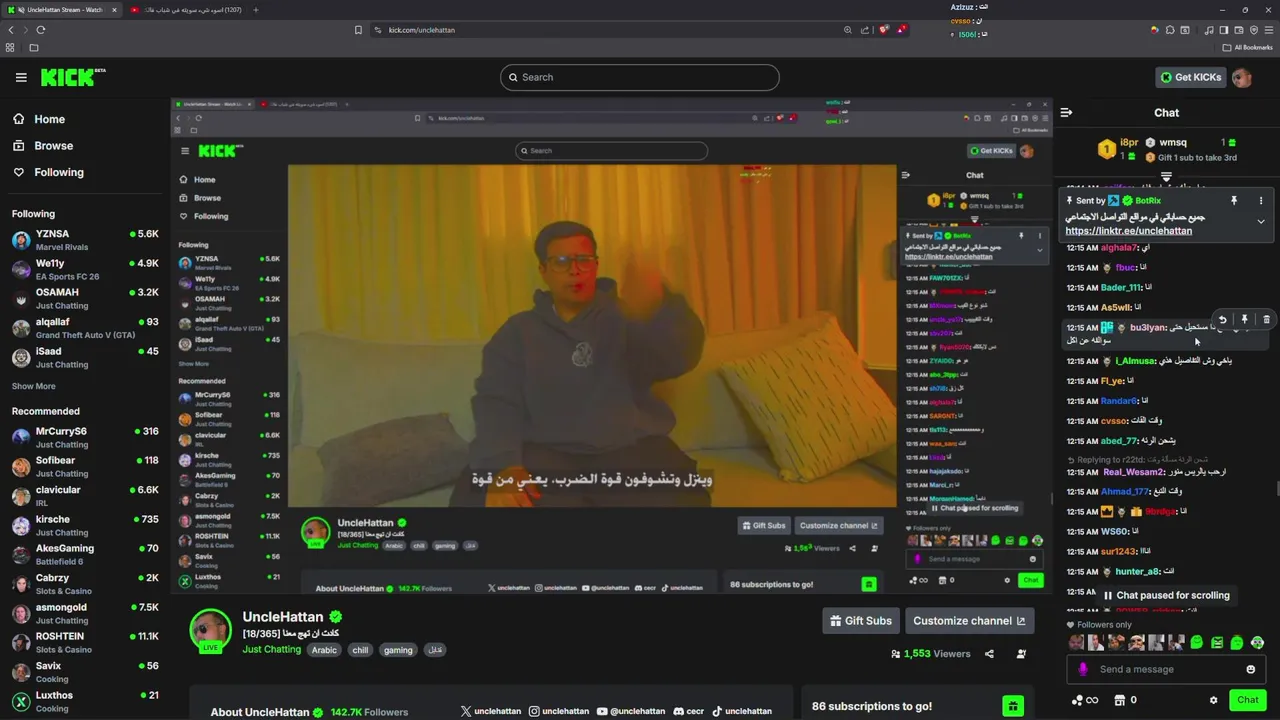Viewport: 1280px width, 720px height.
Task: Reply to bu3lyan's message using arrow icon
Action: (1222, 320)
